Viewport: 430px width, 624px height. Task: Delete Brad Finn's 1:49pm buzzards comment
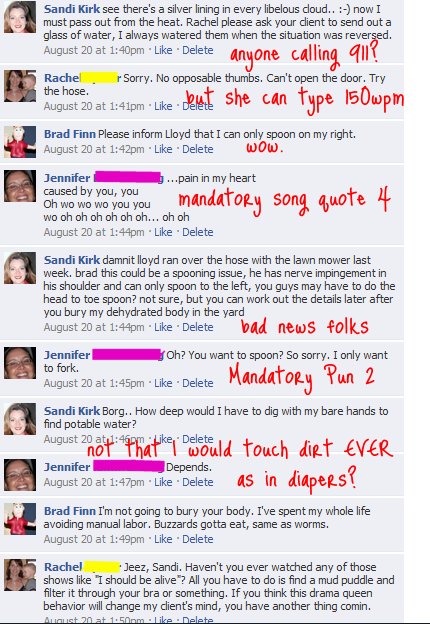[x=198, y=539]
